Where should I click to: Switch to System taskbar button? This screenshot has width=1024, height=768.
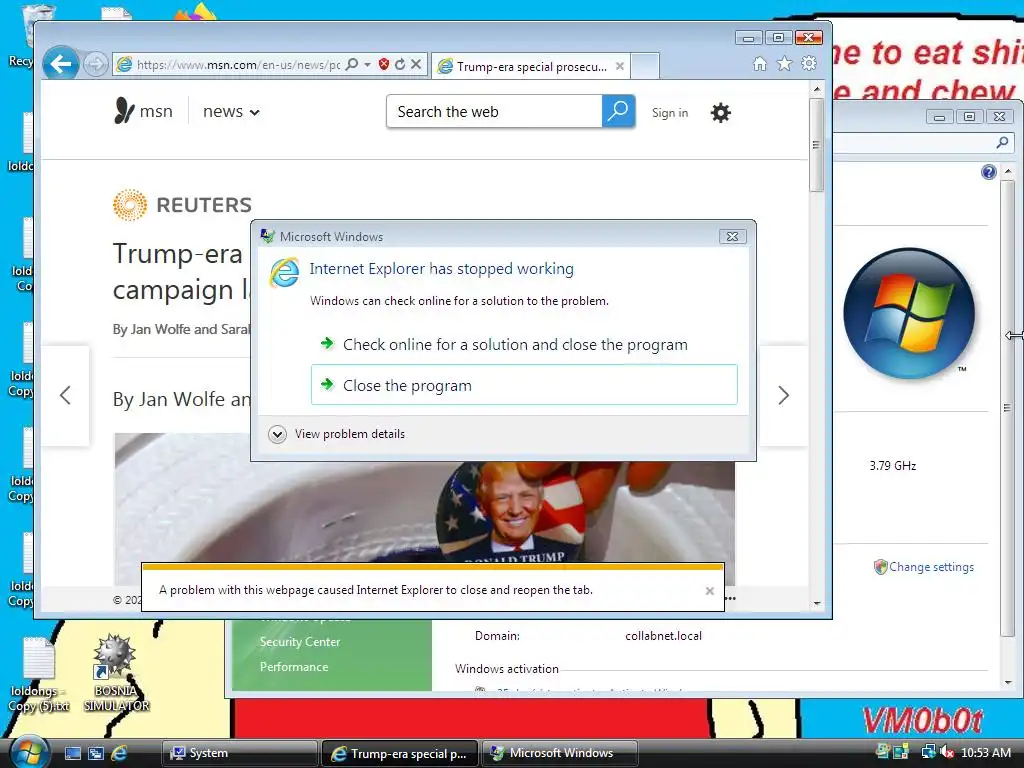pos(239,753)
